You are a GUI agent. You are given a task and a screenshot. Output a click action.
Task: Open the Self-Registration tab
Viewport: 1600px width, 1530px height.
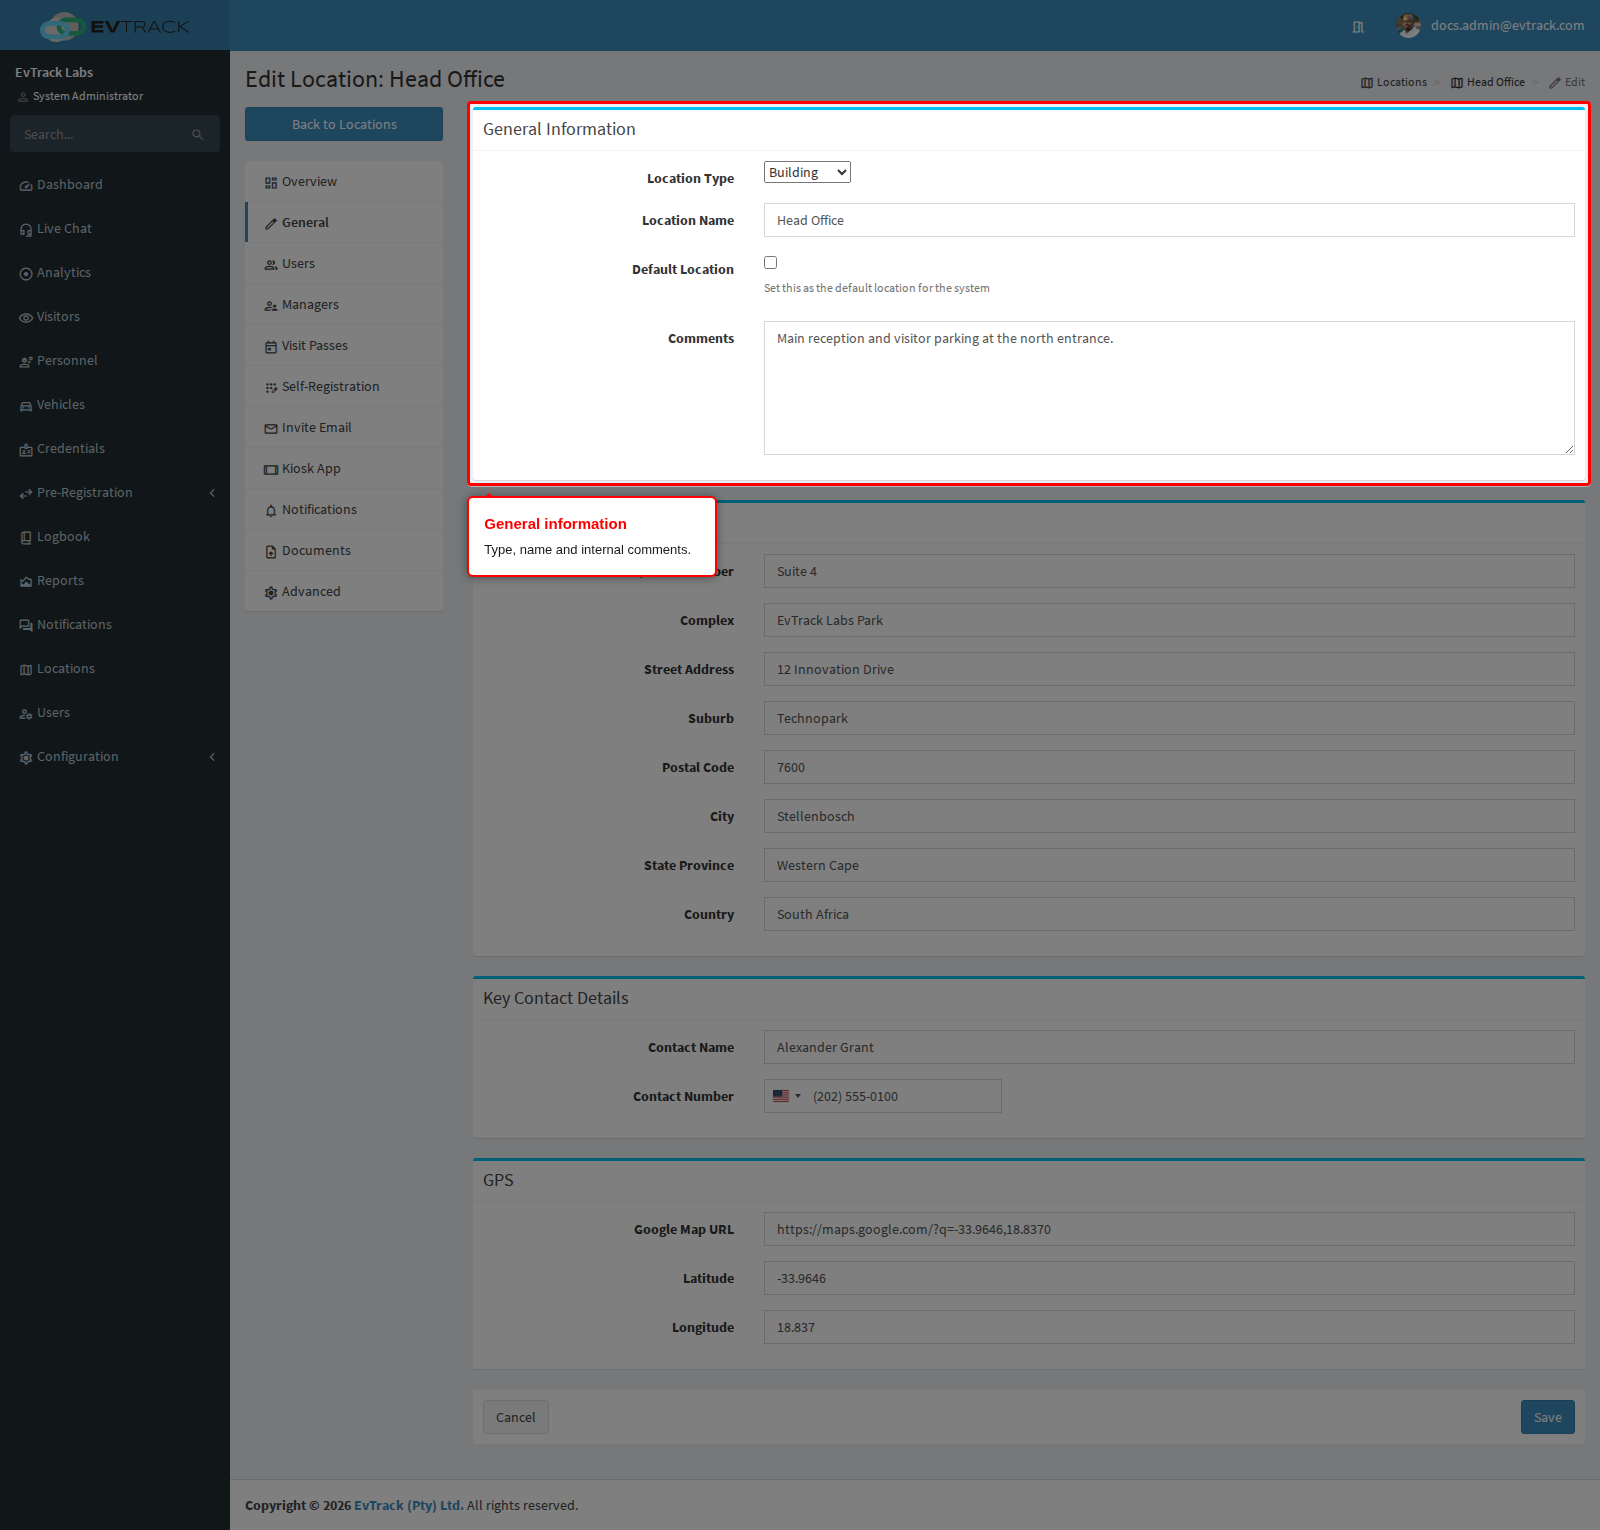344,387
